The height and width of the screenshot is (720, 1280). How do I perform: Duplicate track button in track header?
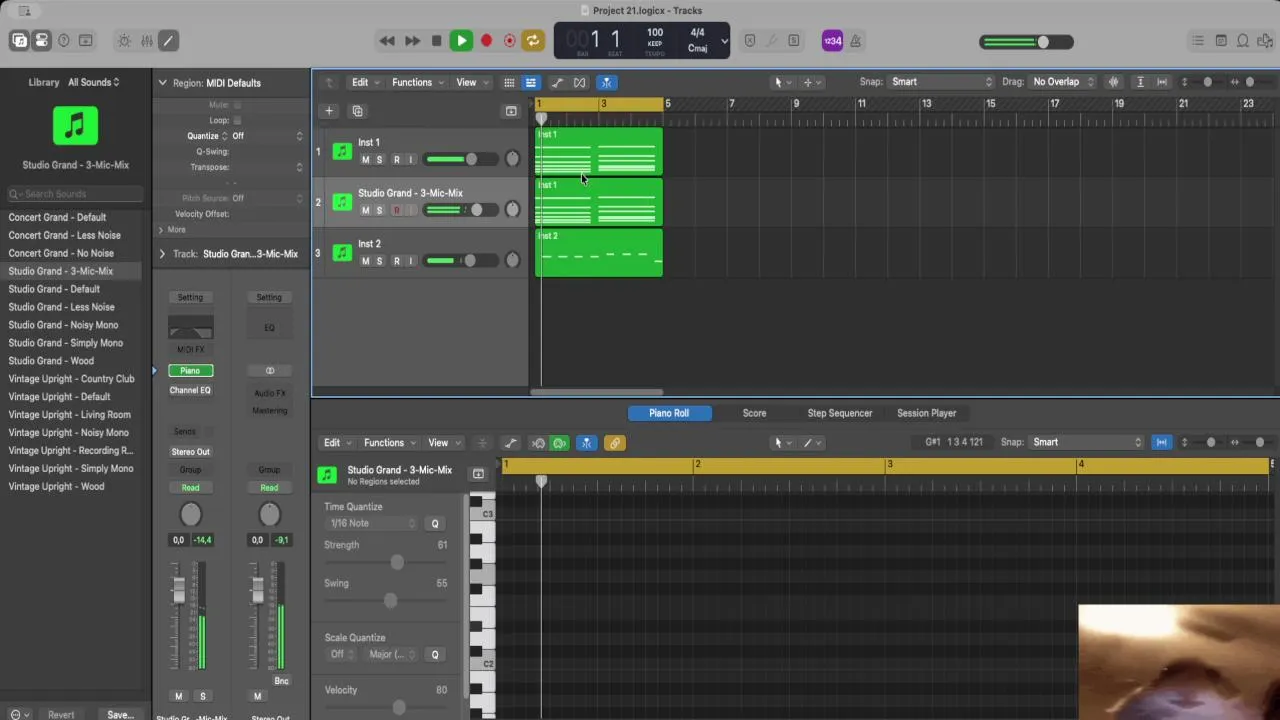pyautogui.click(x=357, y=111)
